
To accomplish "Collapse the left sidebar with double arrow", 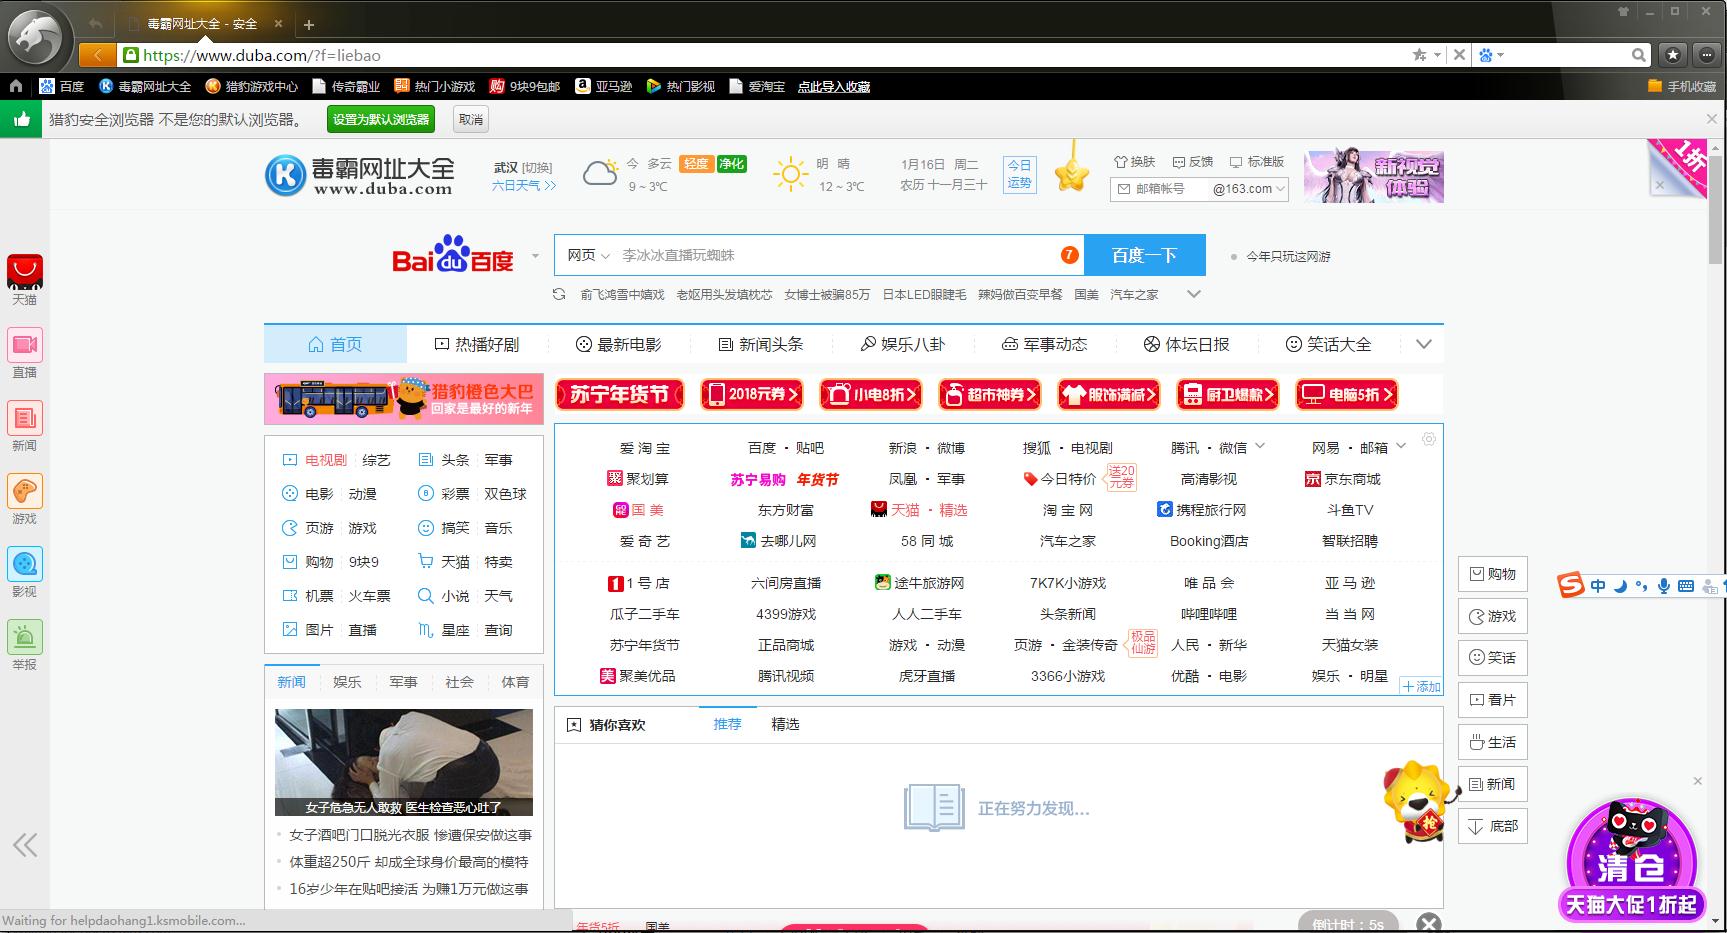I will point(25,845).
